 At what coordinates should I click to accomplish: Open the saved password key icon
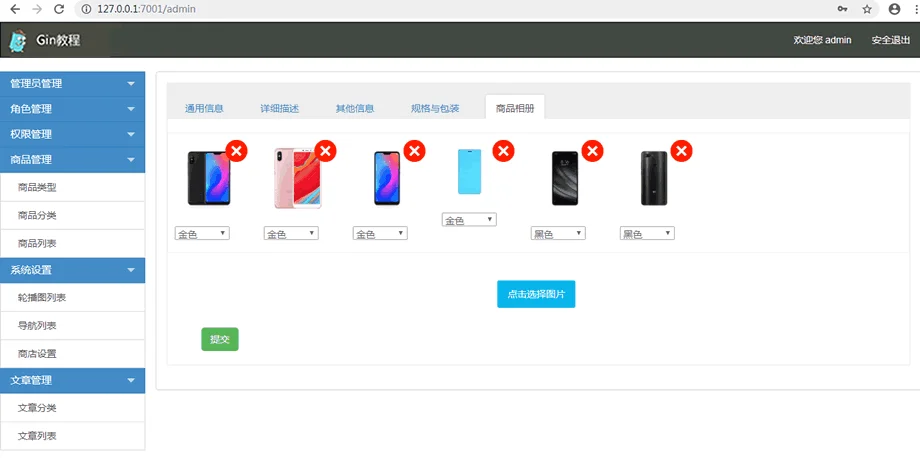[x=842, y=9]
